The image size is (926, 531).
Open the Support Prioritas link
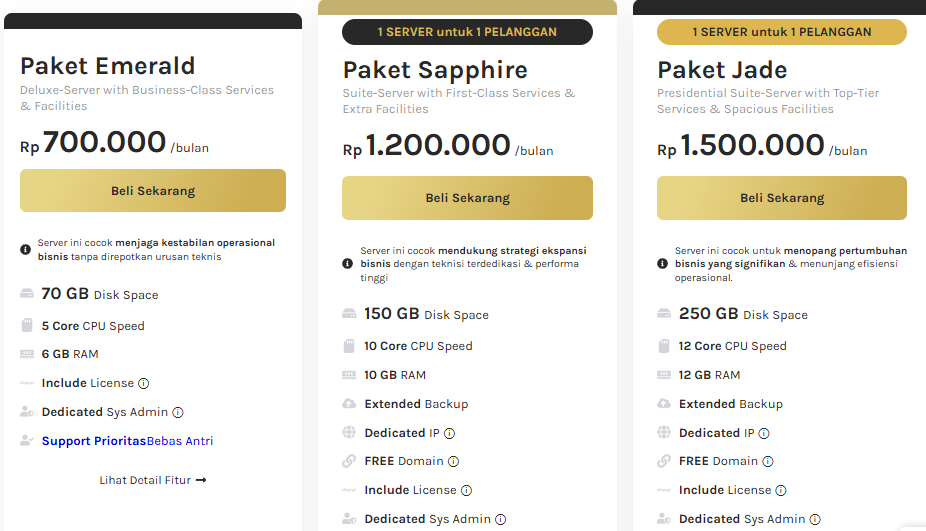point(94,441)
